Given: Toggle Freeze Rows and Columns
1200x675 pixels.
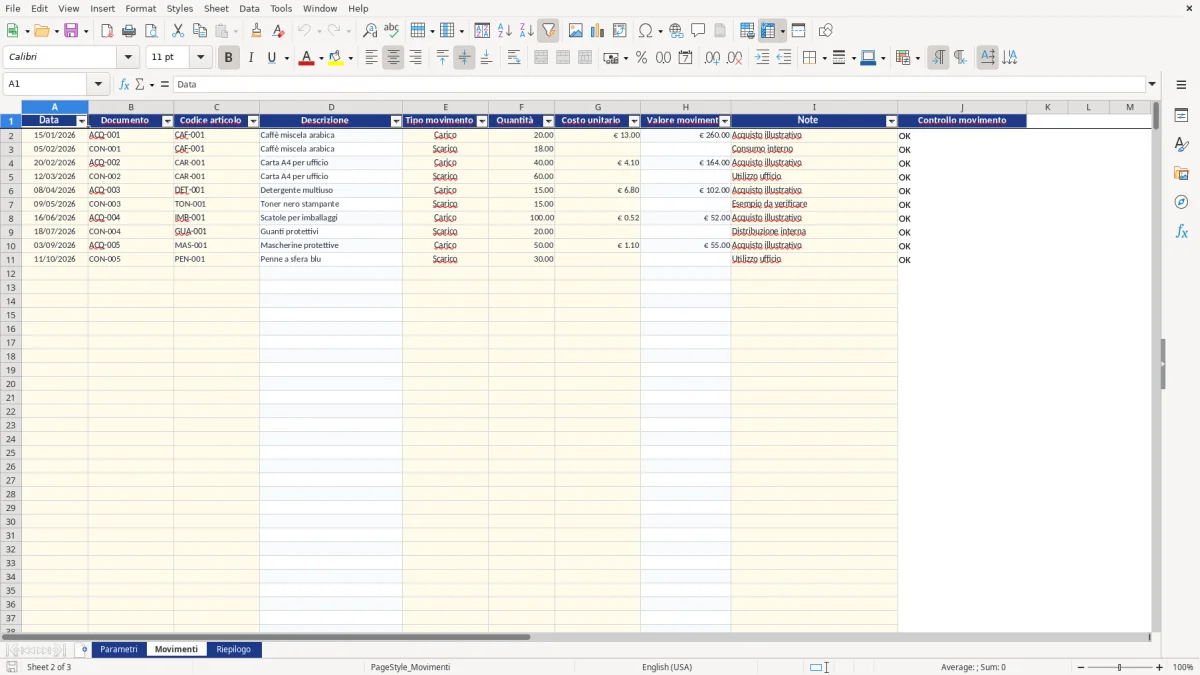Looking at the screenshot, I should (768, 31).
